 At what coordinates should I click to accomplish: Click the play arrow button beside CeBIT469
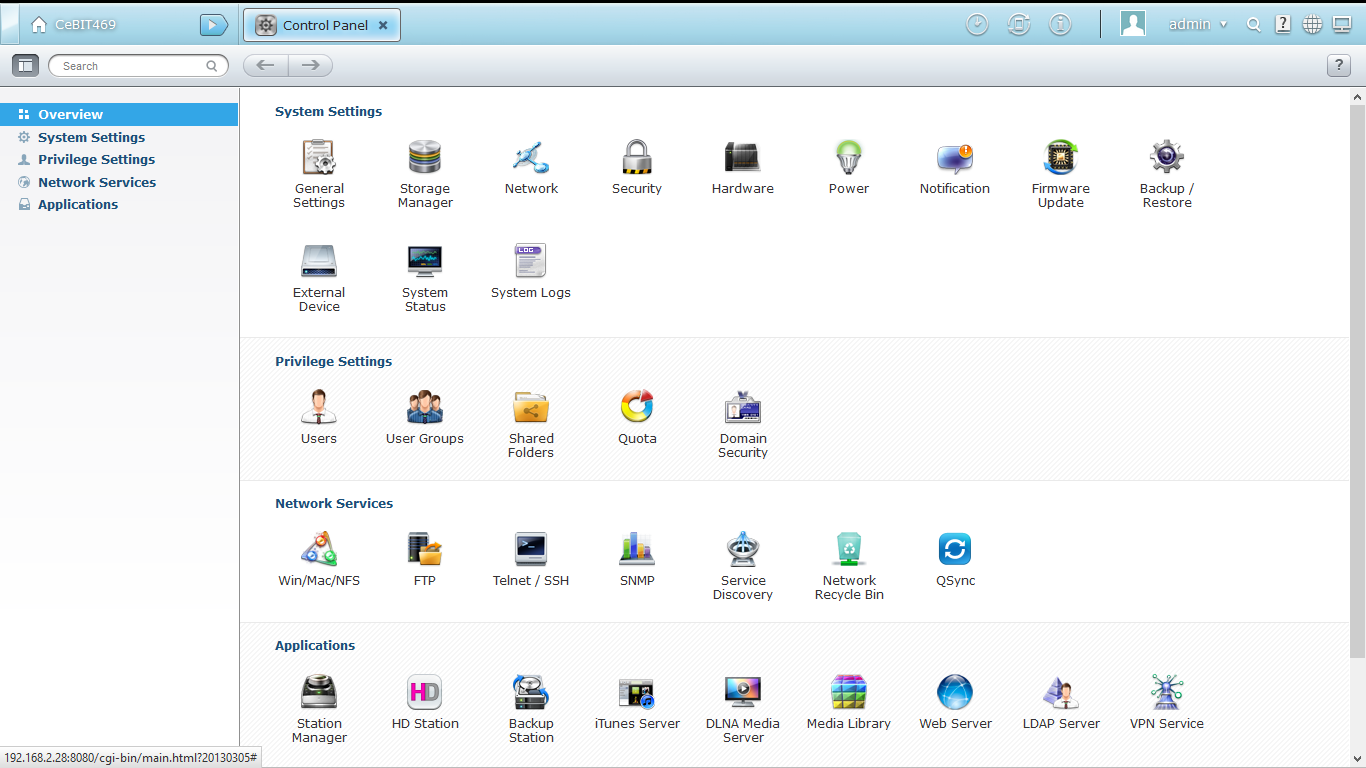coord(214,25)
